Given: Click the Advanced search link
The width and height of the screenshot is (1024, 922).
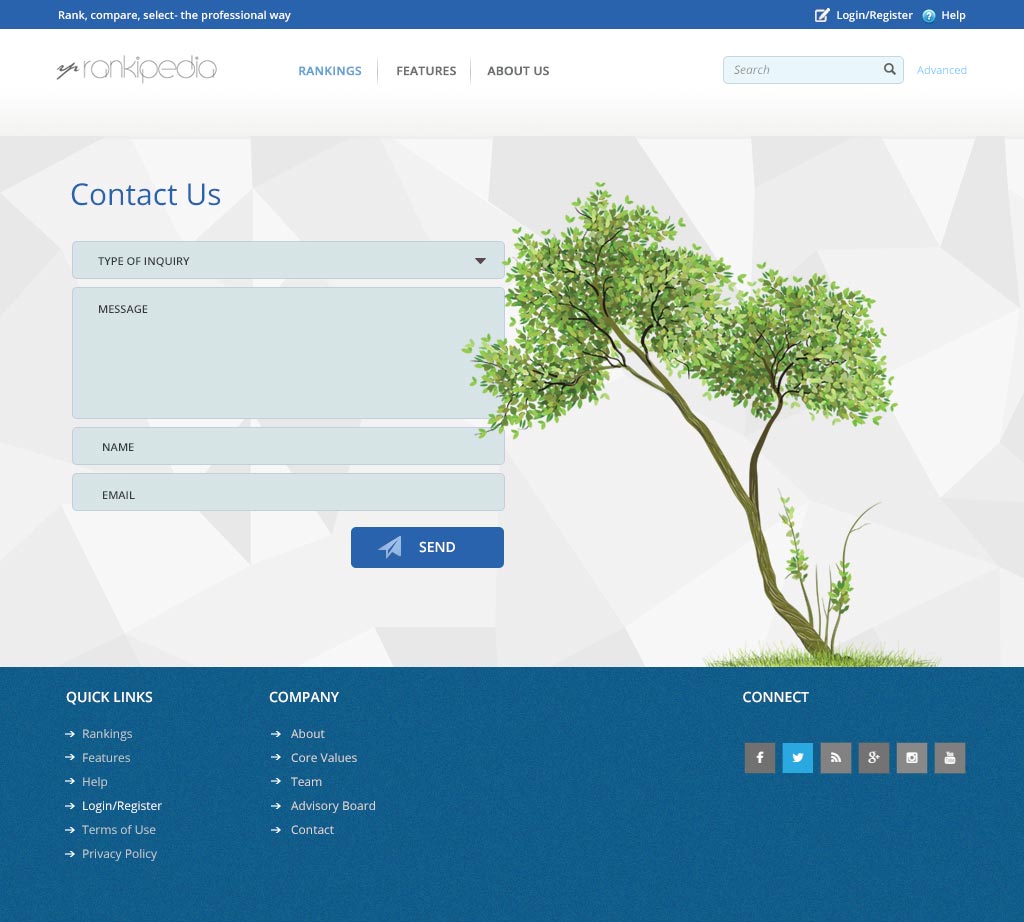Looking at the screenshot, I should 941,70.
